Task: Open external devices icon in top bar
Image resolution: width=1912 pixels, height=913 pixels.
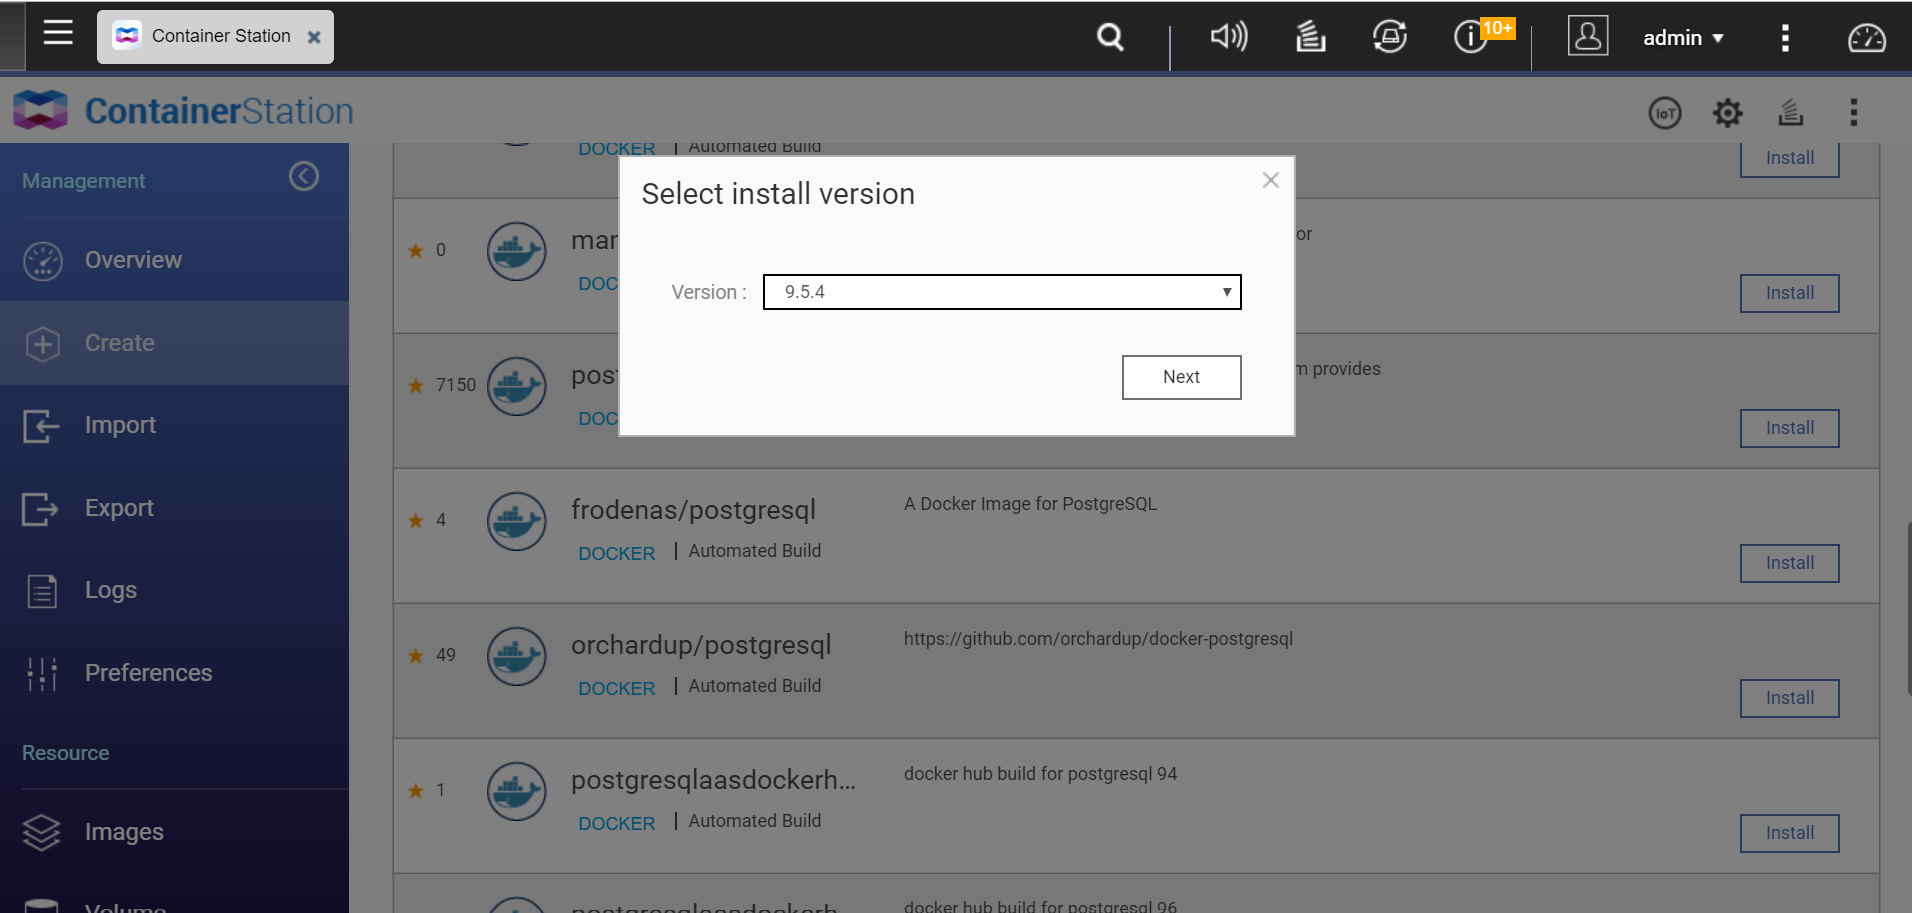Action: [x=1390, y=37]
